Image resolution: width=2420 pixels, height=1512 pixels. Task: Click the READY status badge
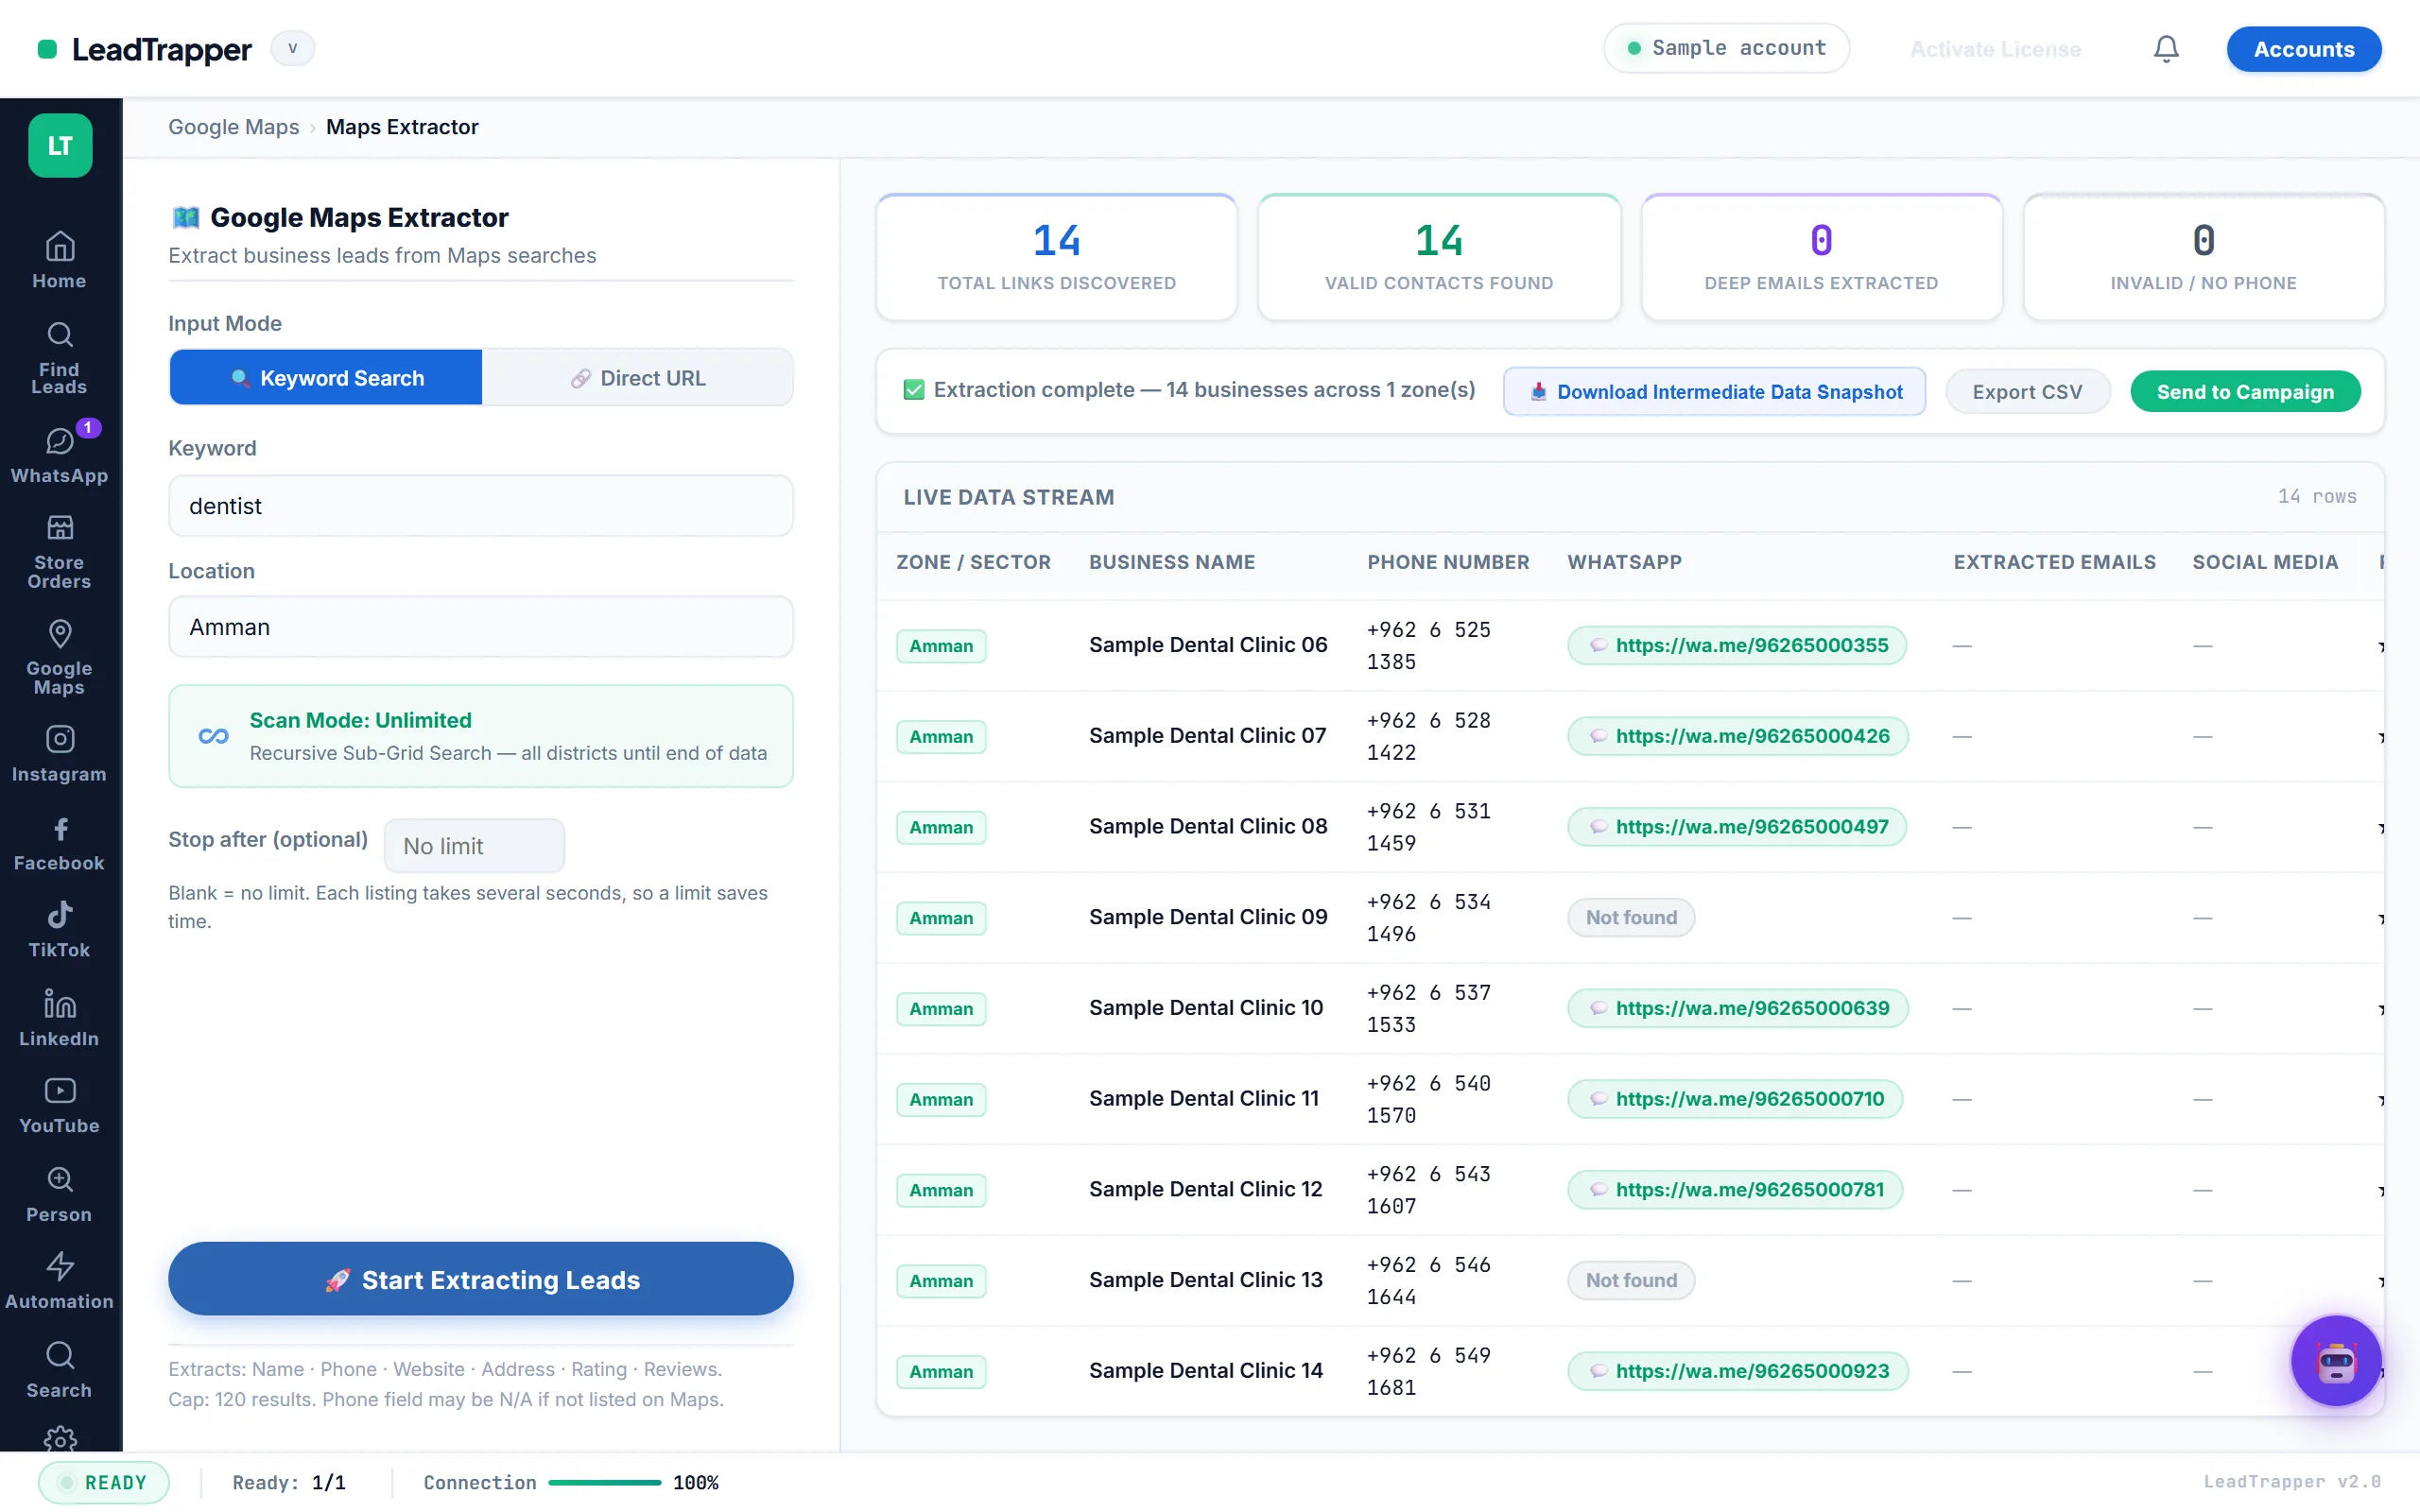104,1483
